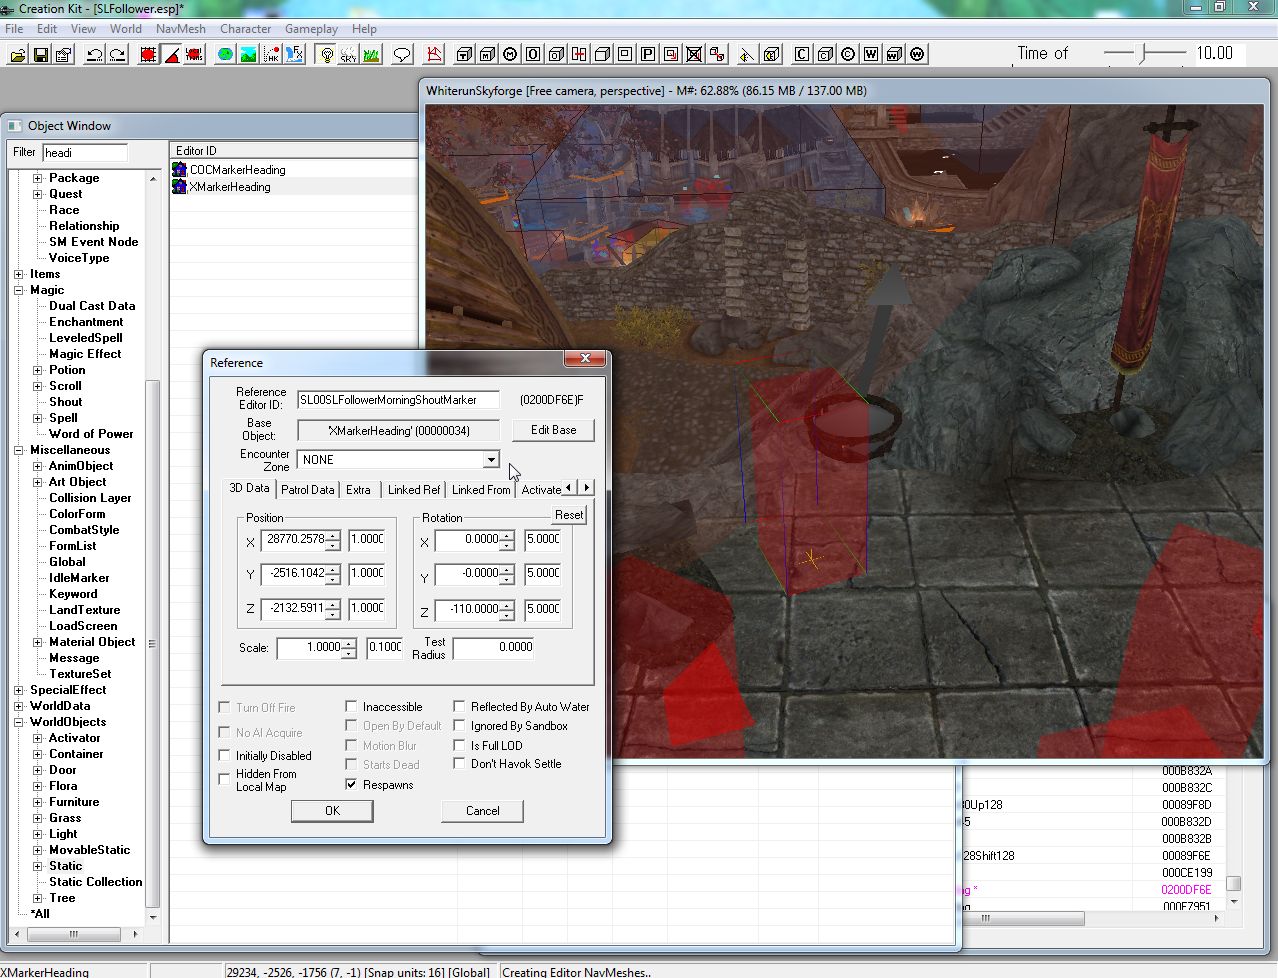Viewport: 1278px width, 978px height.
Task: Save the plugin with the floppy disk icon
Action: click(x=41, y=54)
